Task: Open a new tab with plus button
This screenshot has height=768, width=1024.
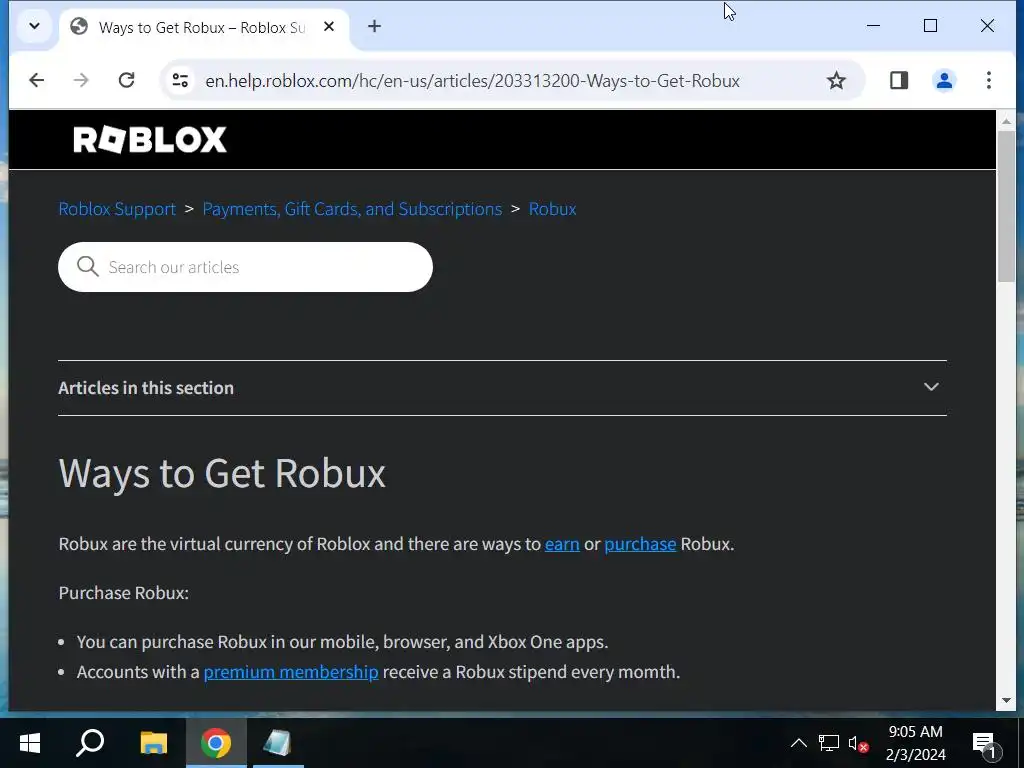Action: (374, 26)
